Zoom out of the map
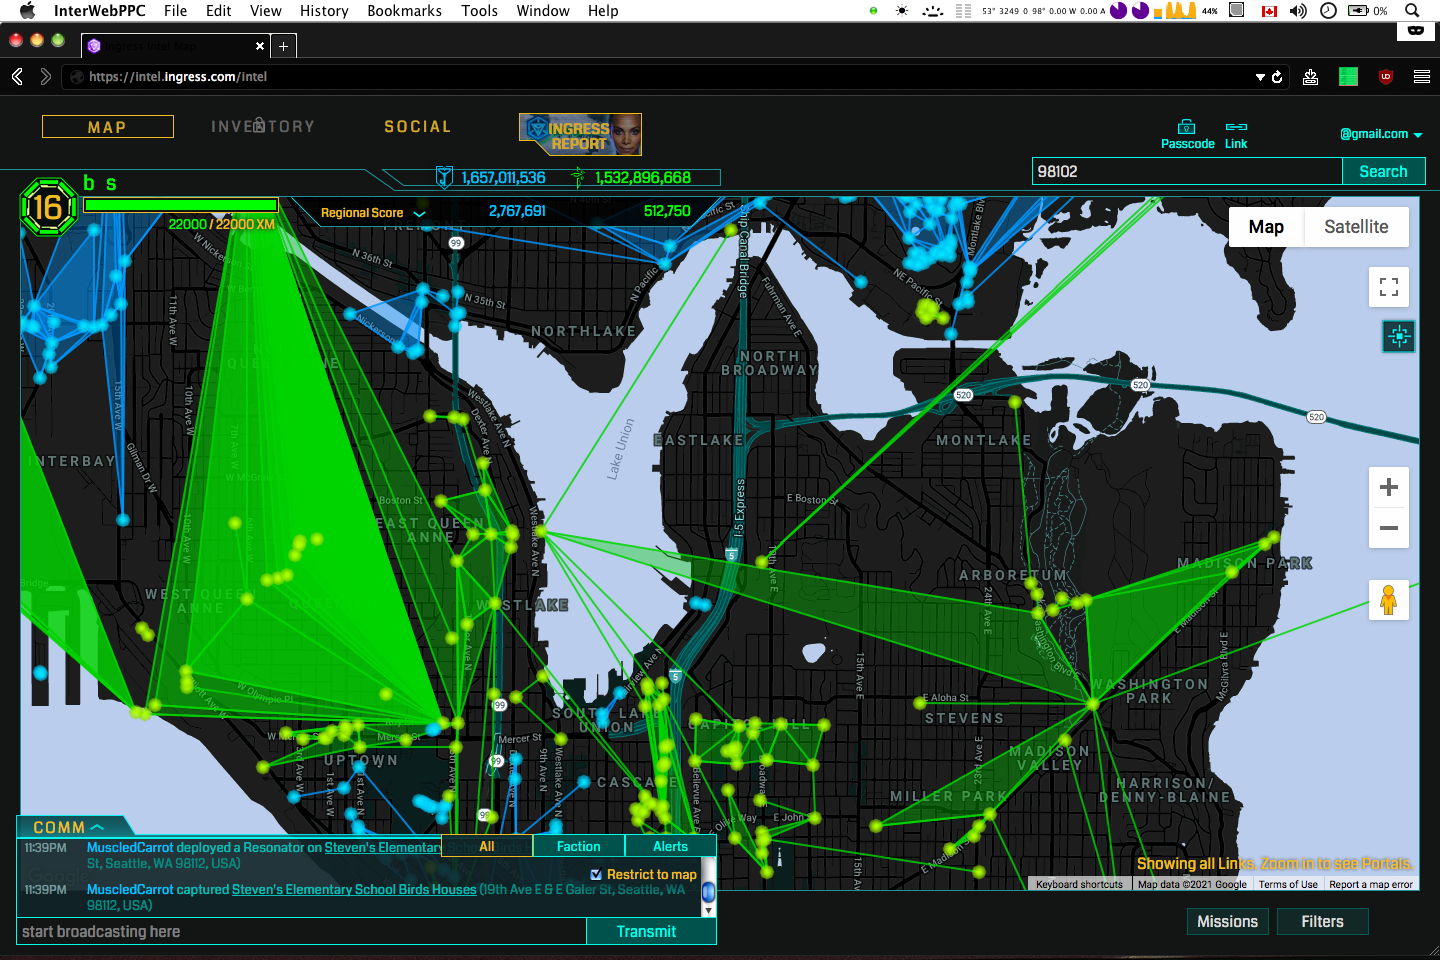The width and height of the screenshot is (1440, 960). (1389, 528)
